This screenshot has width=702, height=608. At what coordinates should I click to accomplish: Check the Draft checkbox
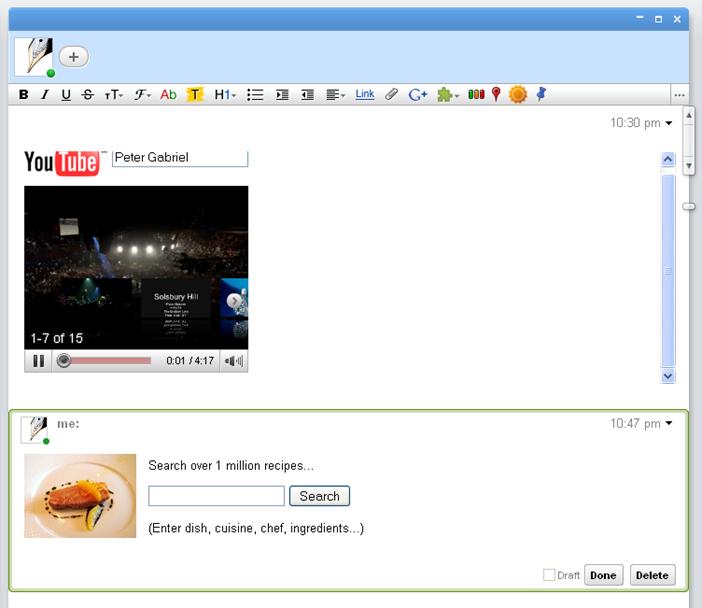(549, 575)
